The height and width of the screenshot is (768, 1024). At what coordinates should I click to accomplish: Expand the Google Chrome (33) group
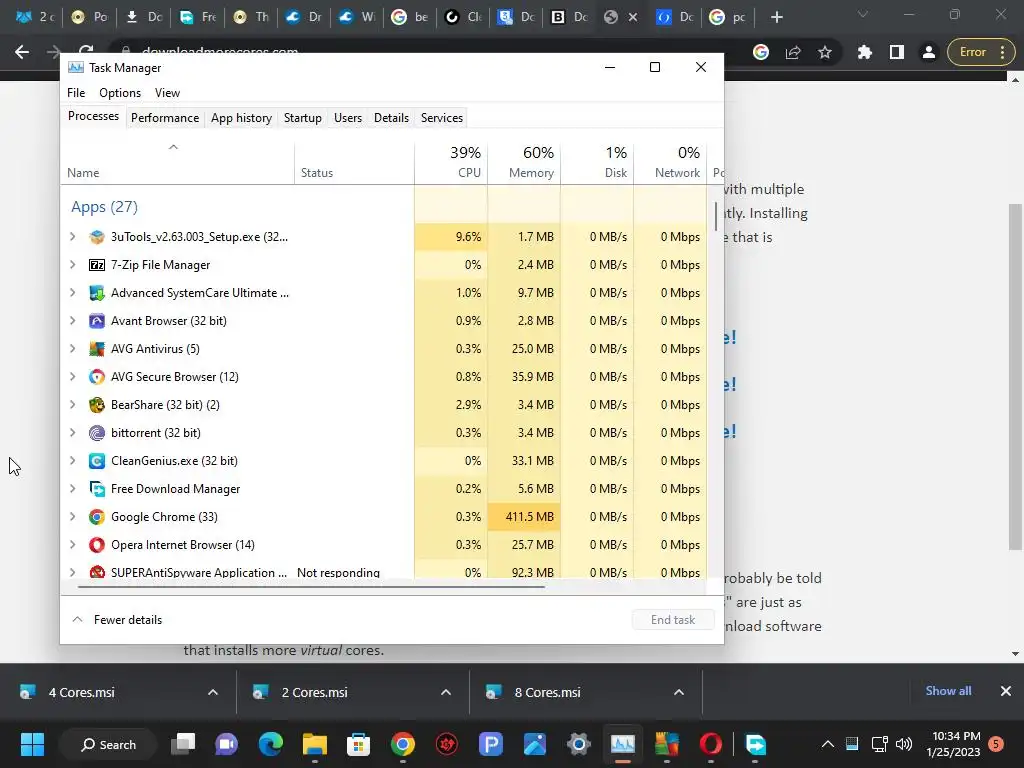(x=72, y=517)
